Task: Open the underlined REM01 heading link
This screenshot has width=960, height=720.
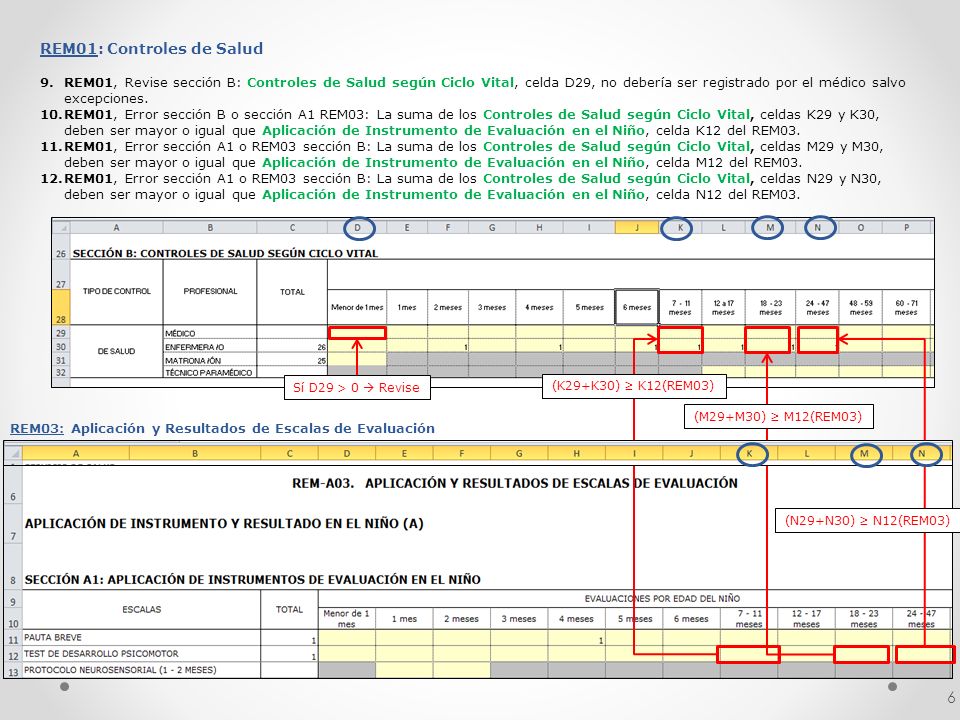Action: 69,49
